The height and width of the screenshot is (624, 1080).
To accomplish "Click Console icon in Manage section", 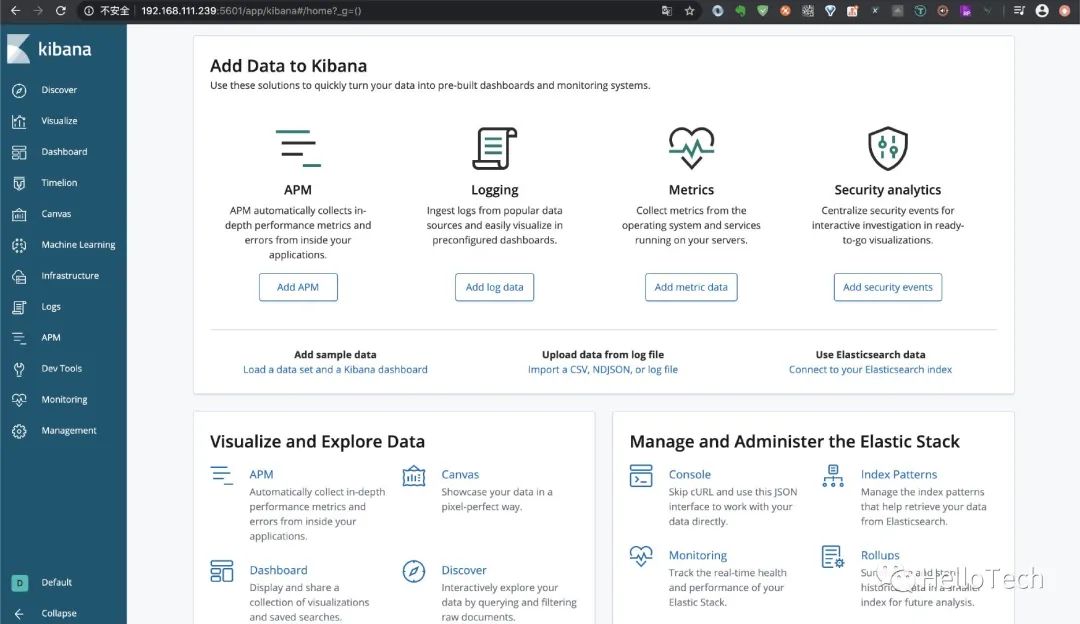I will [x=641, y=476].
